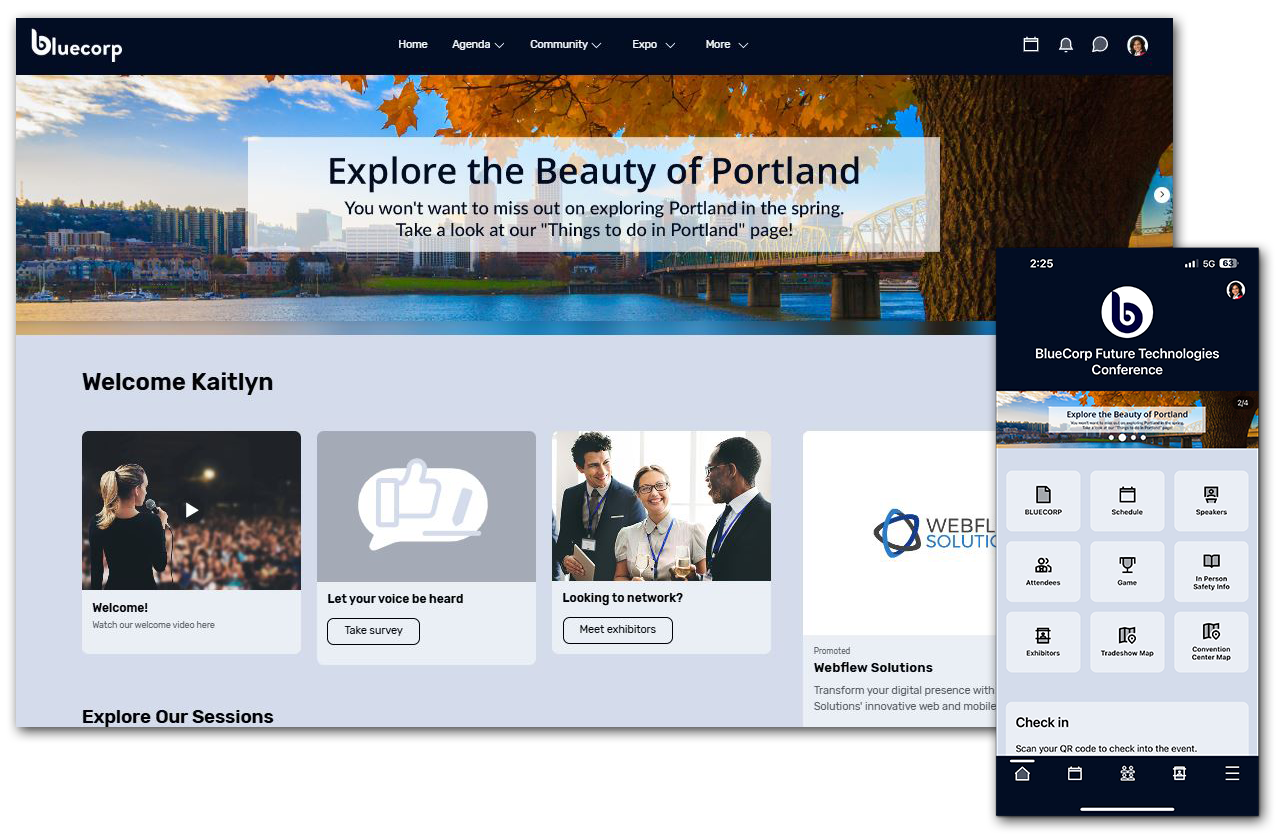Open the chat messages icon

pyautogui.click(x=1100, y=44)
